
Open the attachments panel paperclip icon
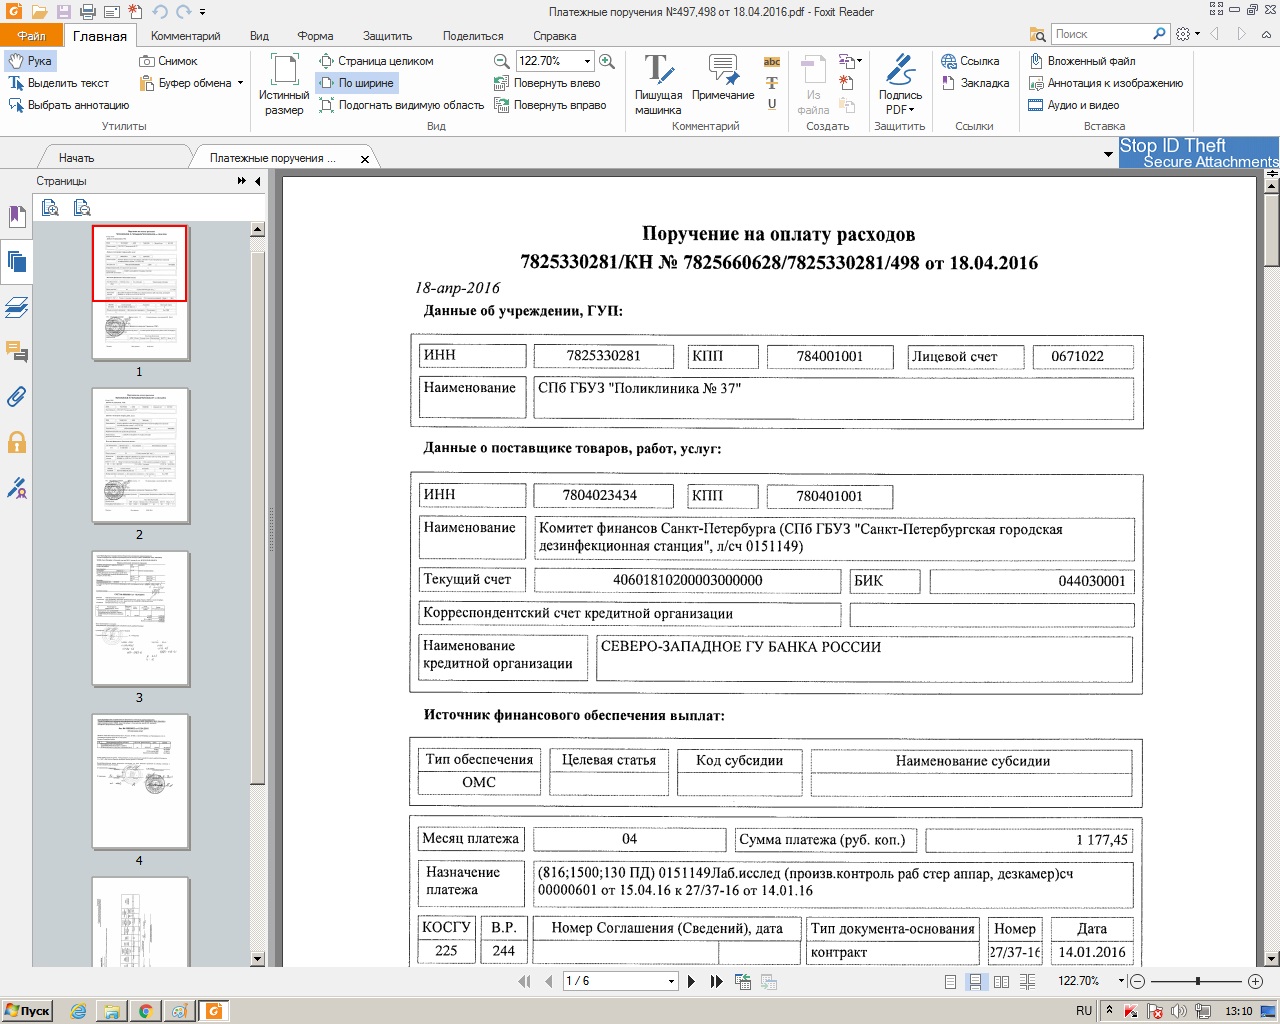click(16, 397)
